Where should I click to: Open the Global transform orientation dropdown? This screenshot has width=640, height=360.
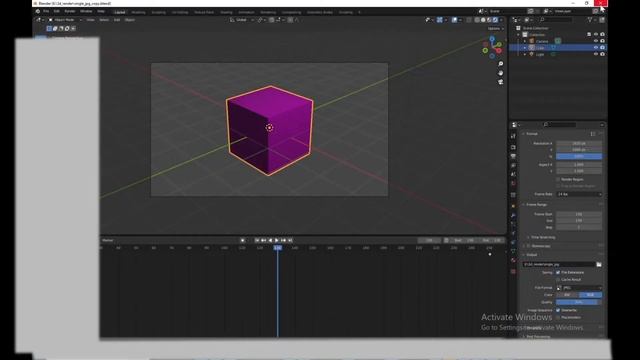pyautogui.click(x=242, y=20)
